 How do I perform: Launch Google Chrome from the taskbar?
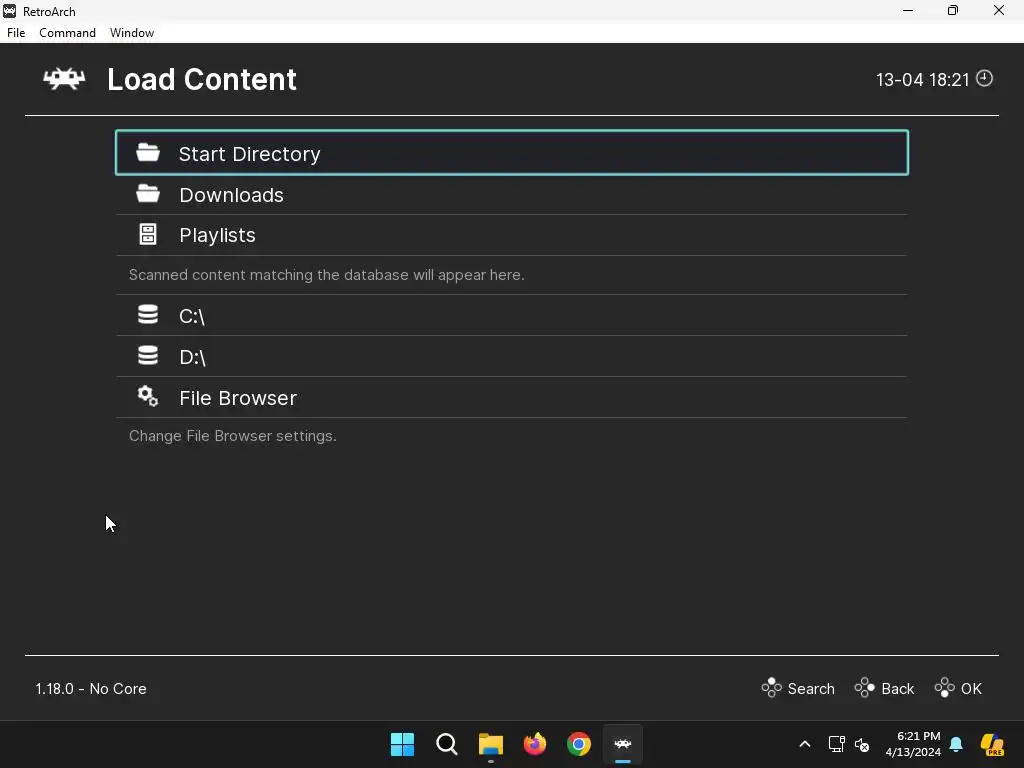[x=579, y=744]
